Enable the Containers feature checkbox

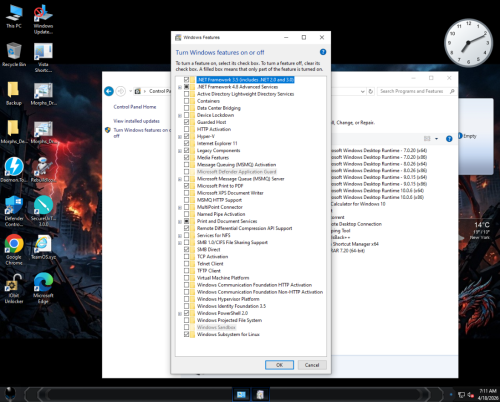(x=186, y=101)
